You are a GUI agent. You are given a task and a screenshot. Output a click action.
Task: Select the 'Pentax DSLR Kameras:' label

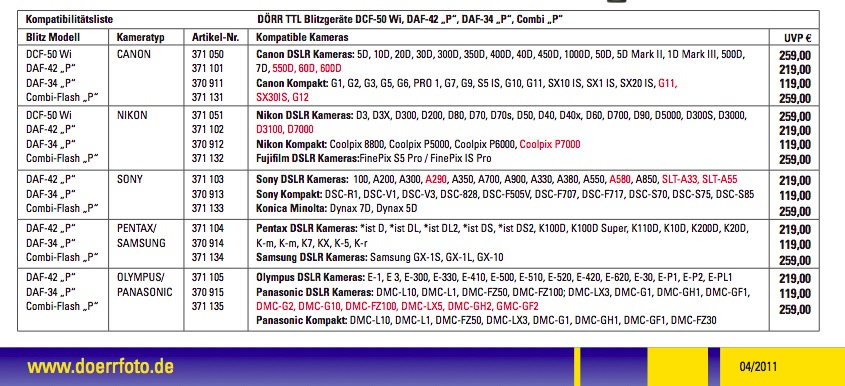[307, 229]
